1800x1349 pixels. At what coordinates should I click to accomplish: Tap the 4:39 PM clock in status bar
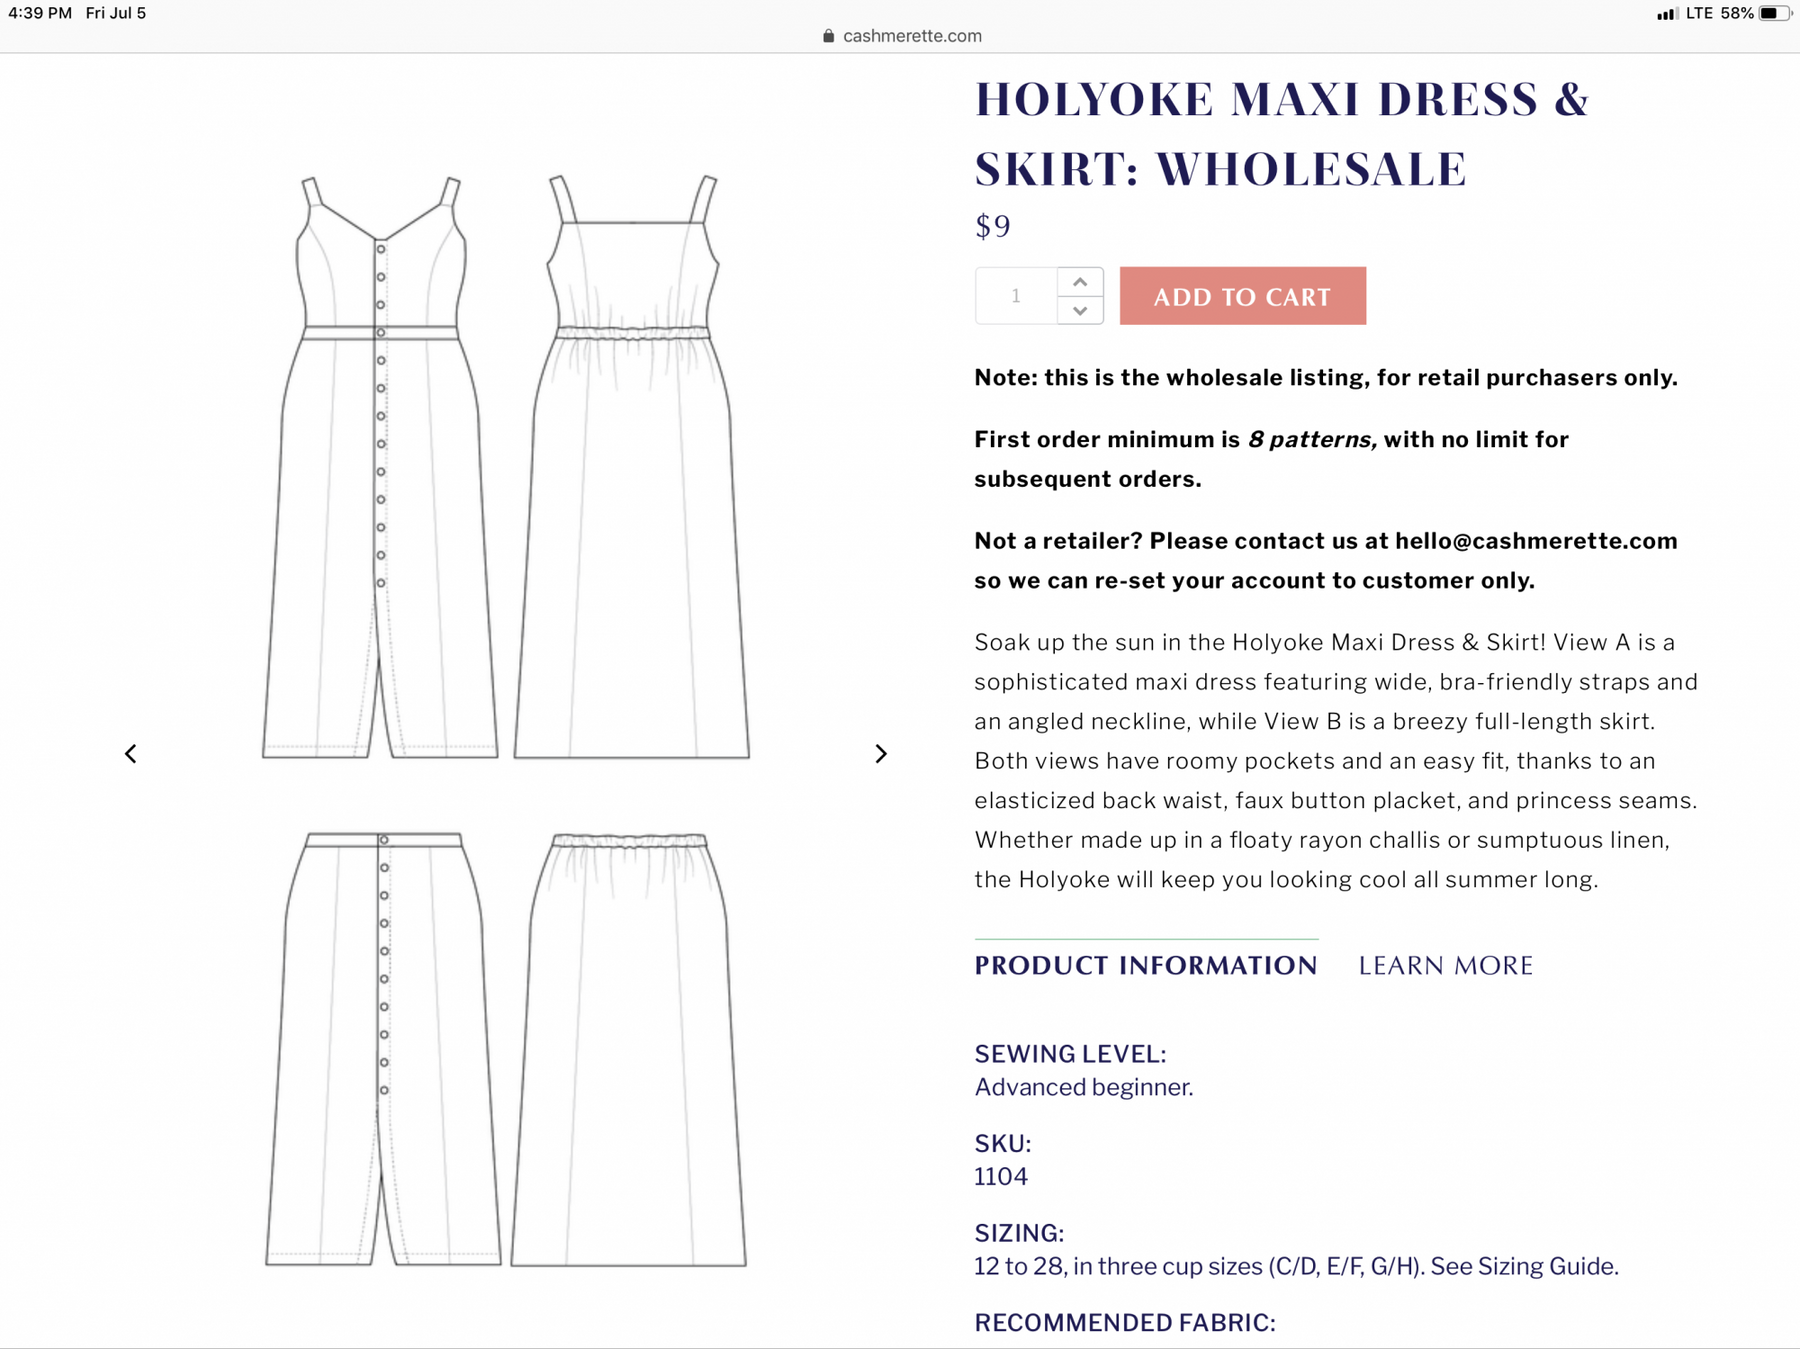40,13
